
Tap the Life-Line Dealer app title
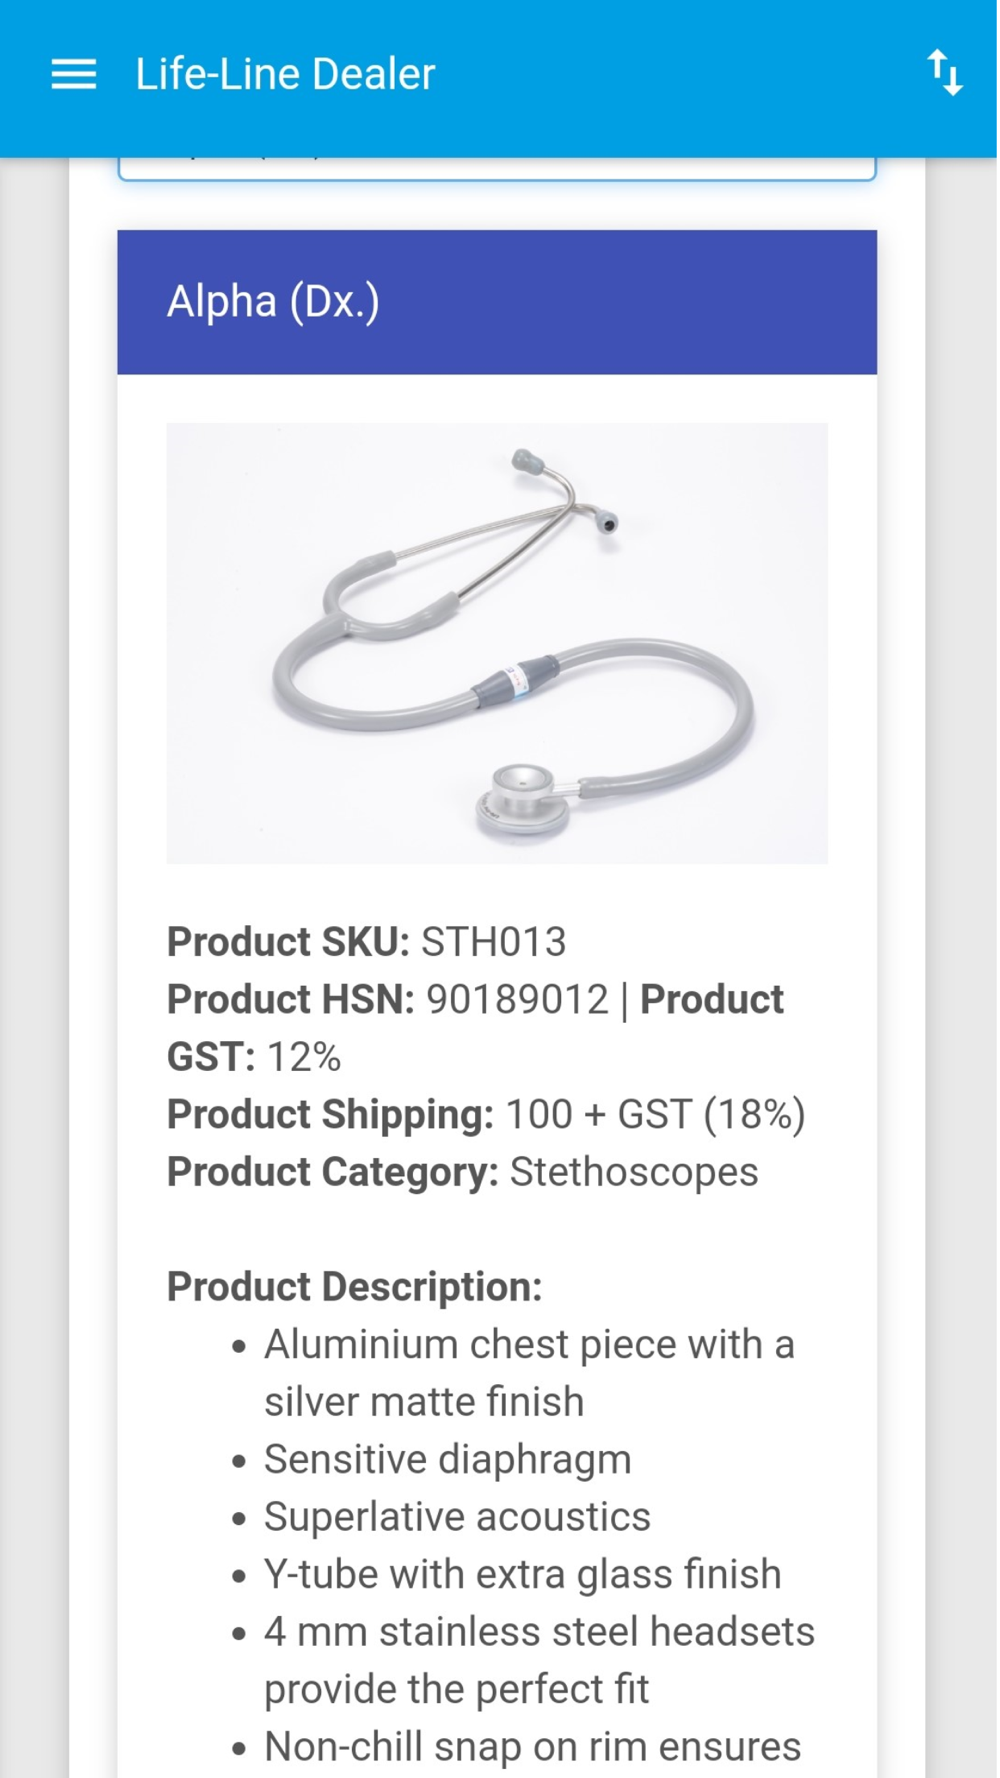pos(285,74)
